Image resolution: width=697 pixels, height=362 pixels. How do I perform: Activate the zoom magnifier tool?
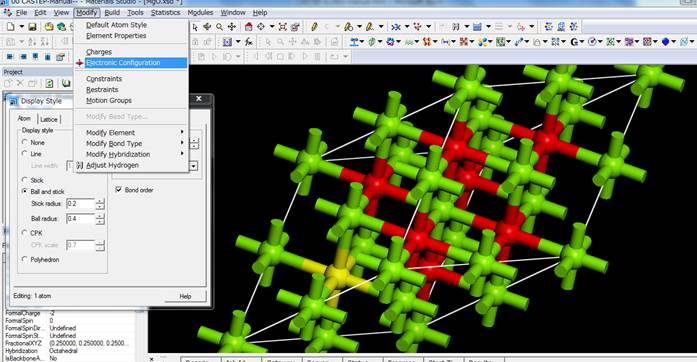(x=220, y=27)
